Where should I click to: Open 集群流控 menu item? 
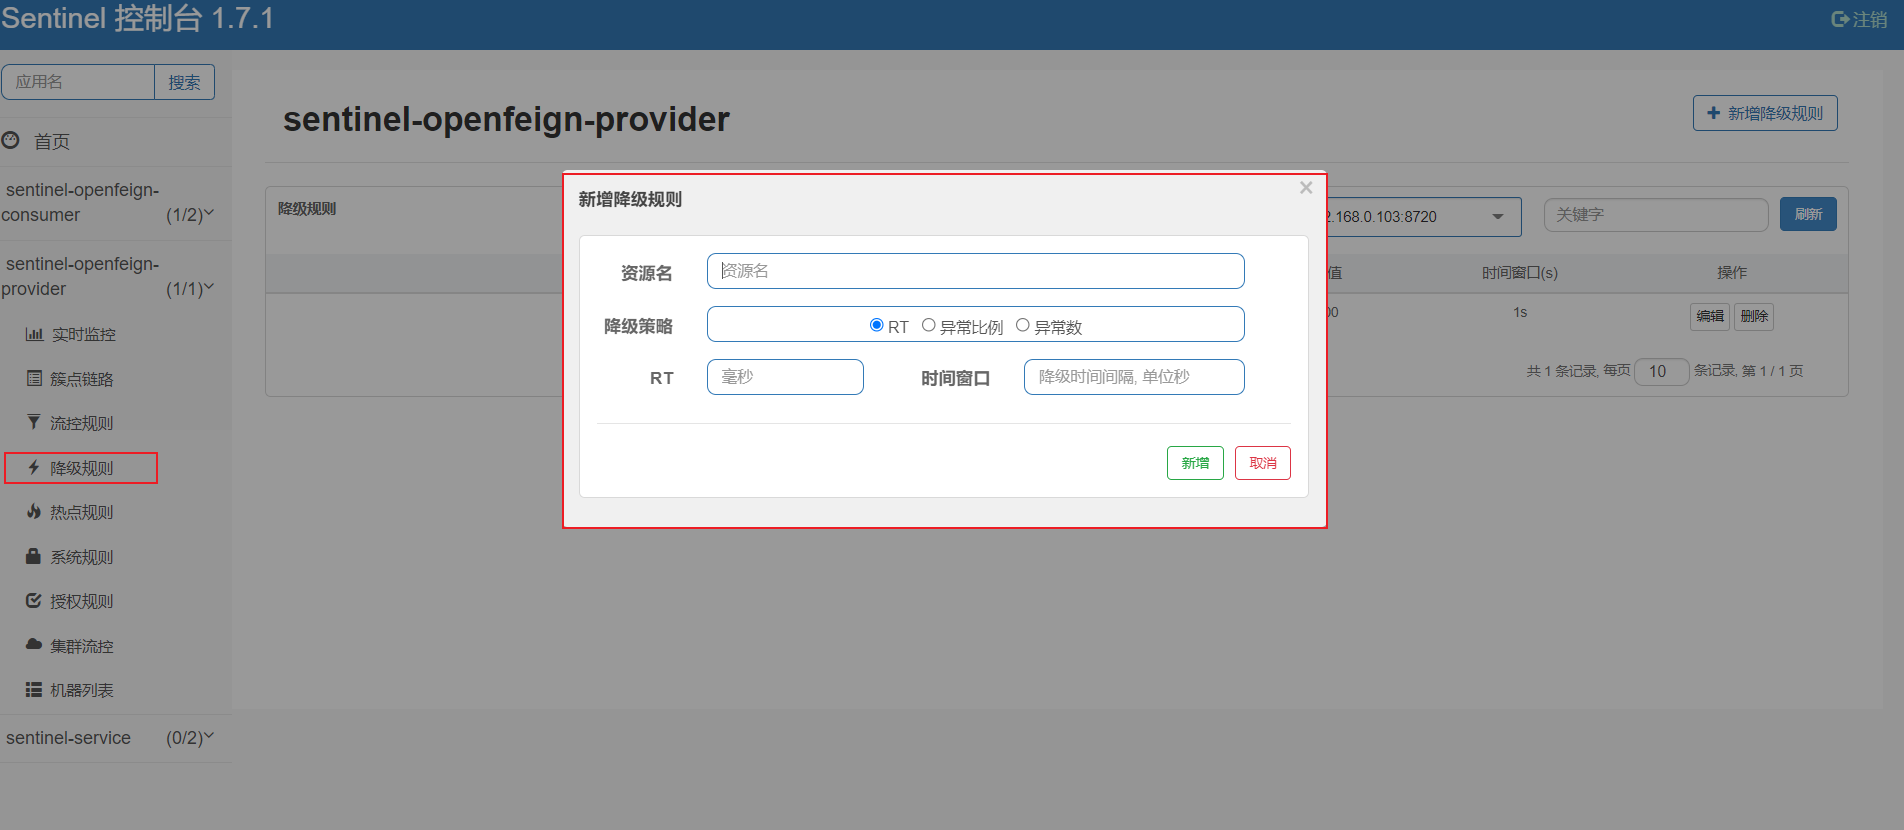coord(82,647)
